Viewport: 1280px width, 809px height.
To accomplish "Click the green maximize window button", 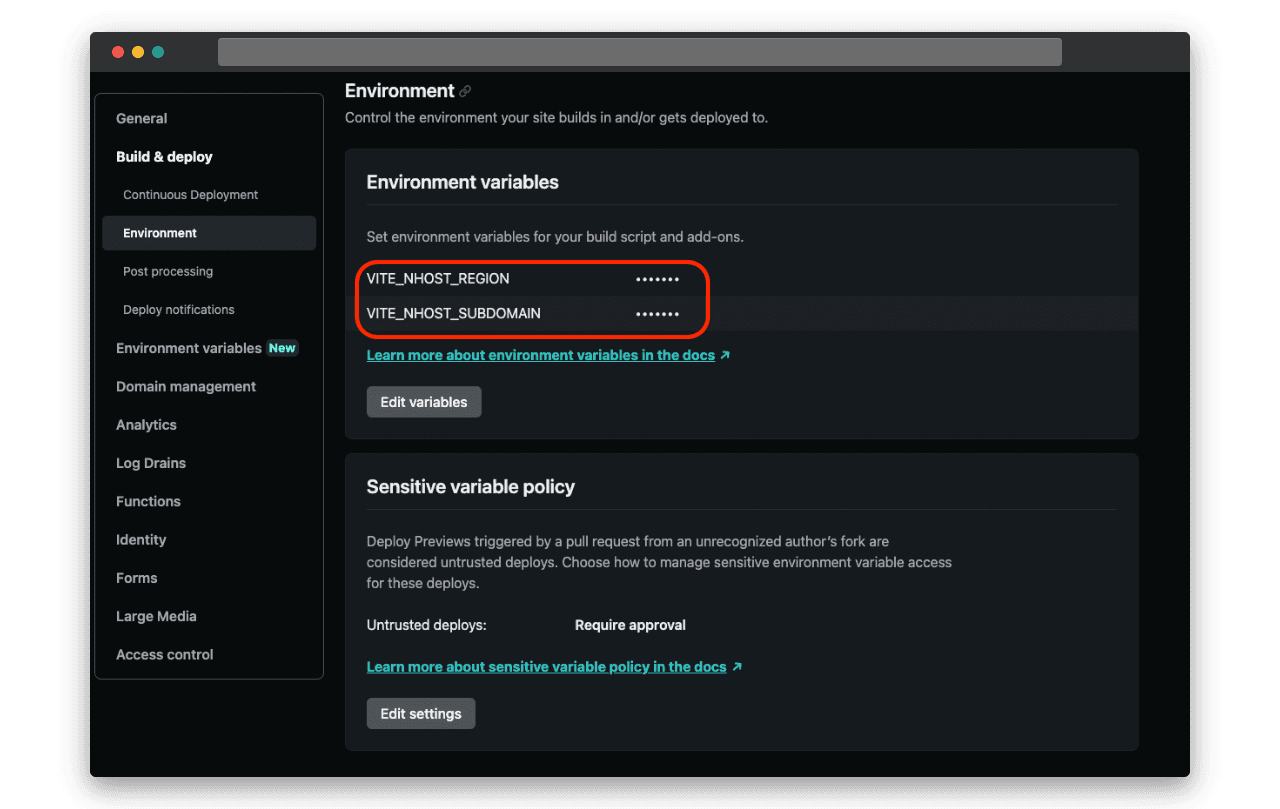I will pyautogui.click(x=158, y=52).
